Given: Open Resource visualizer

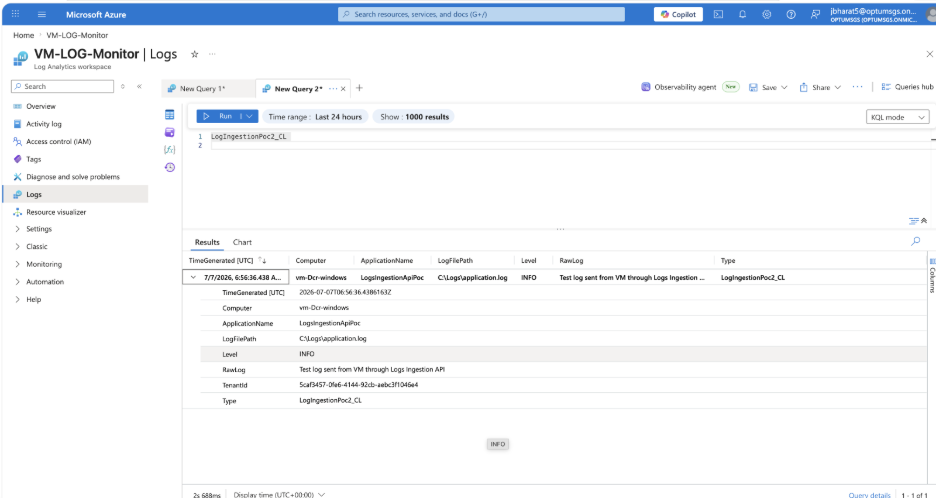Looking at the screenshot, I should [x=56, y=212].
